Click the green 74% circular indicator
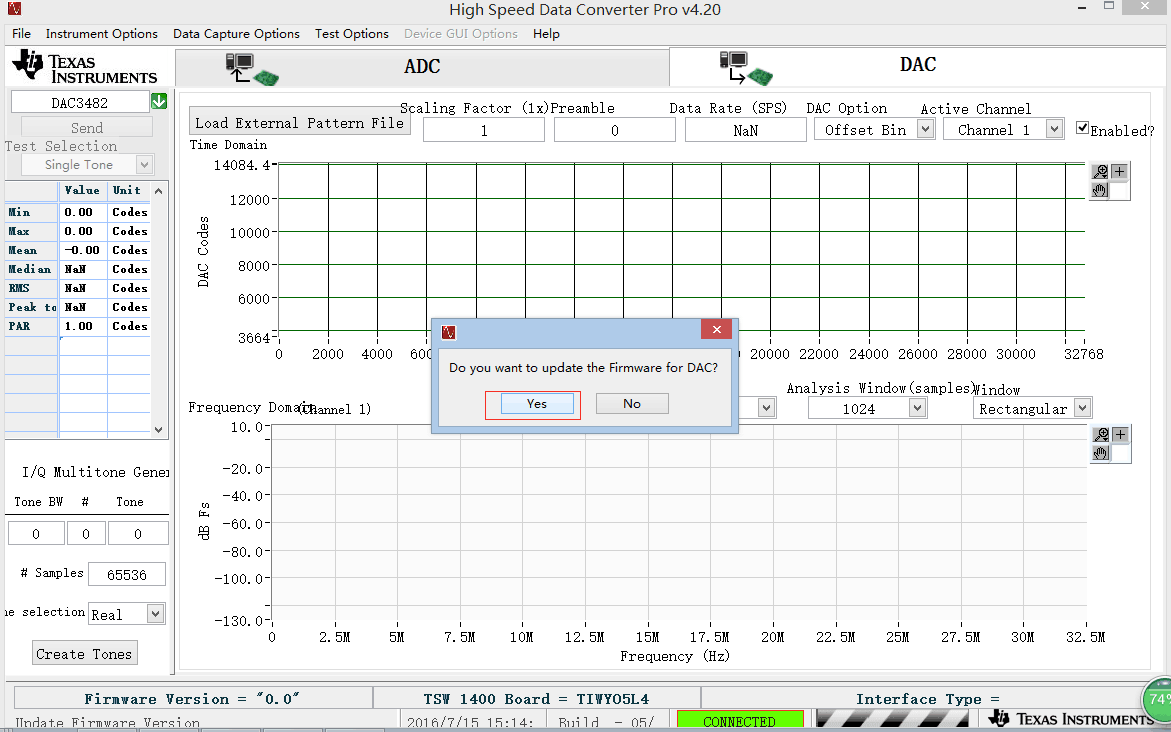This screenshot has width=1171, height=732. pos(1158,701)
